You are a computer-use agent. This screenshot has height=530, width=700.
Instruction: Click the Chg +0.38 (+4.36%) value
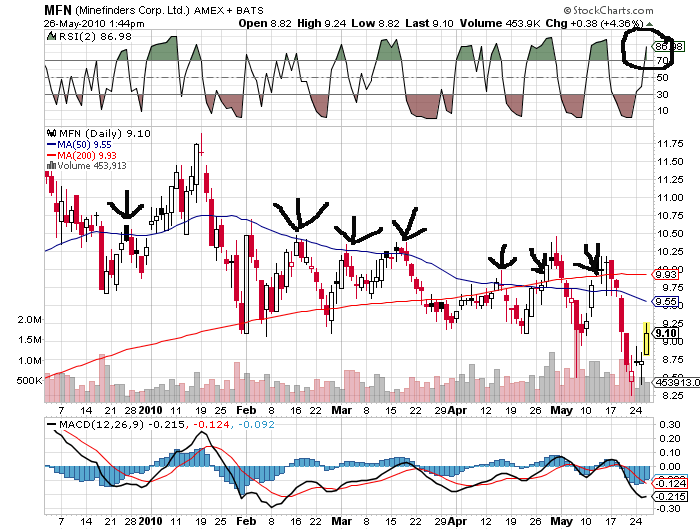[595, 23]
